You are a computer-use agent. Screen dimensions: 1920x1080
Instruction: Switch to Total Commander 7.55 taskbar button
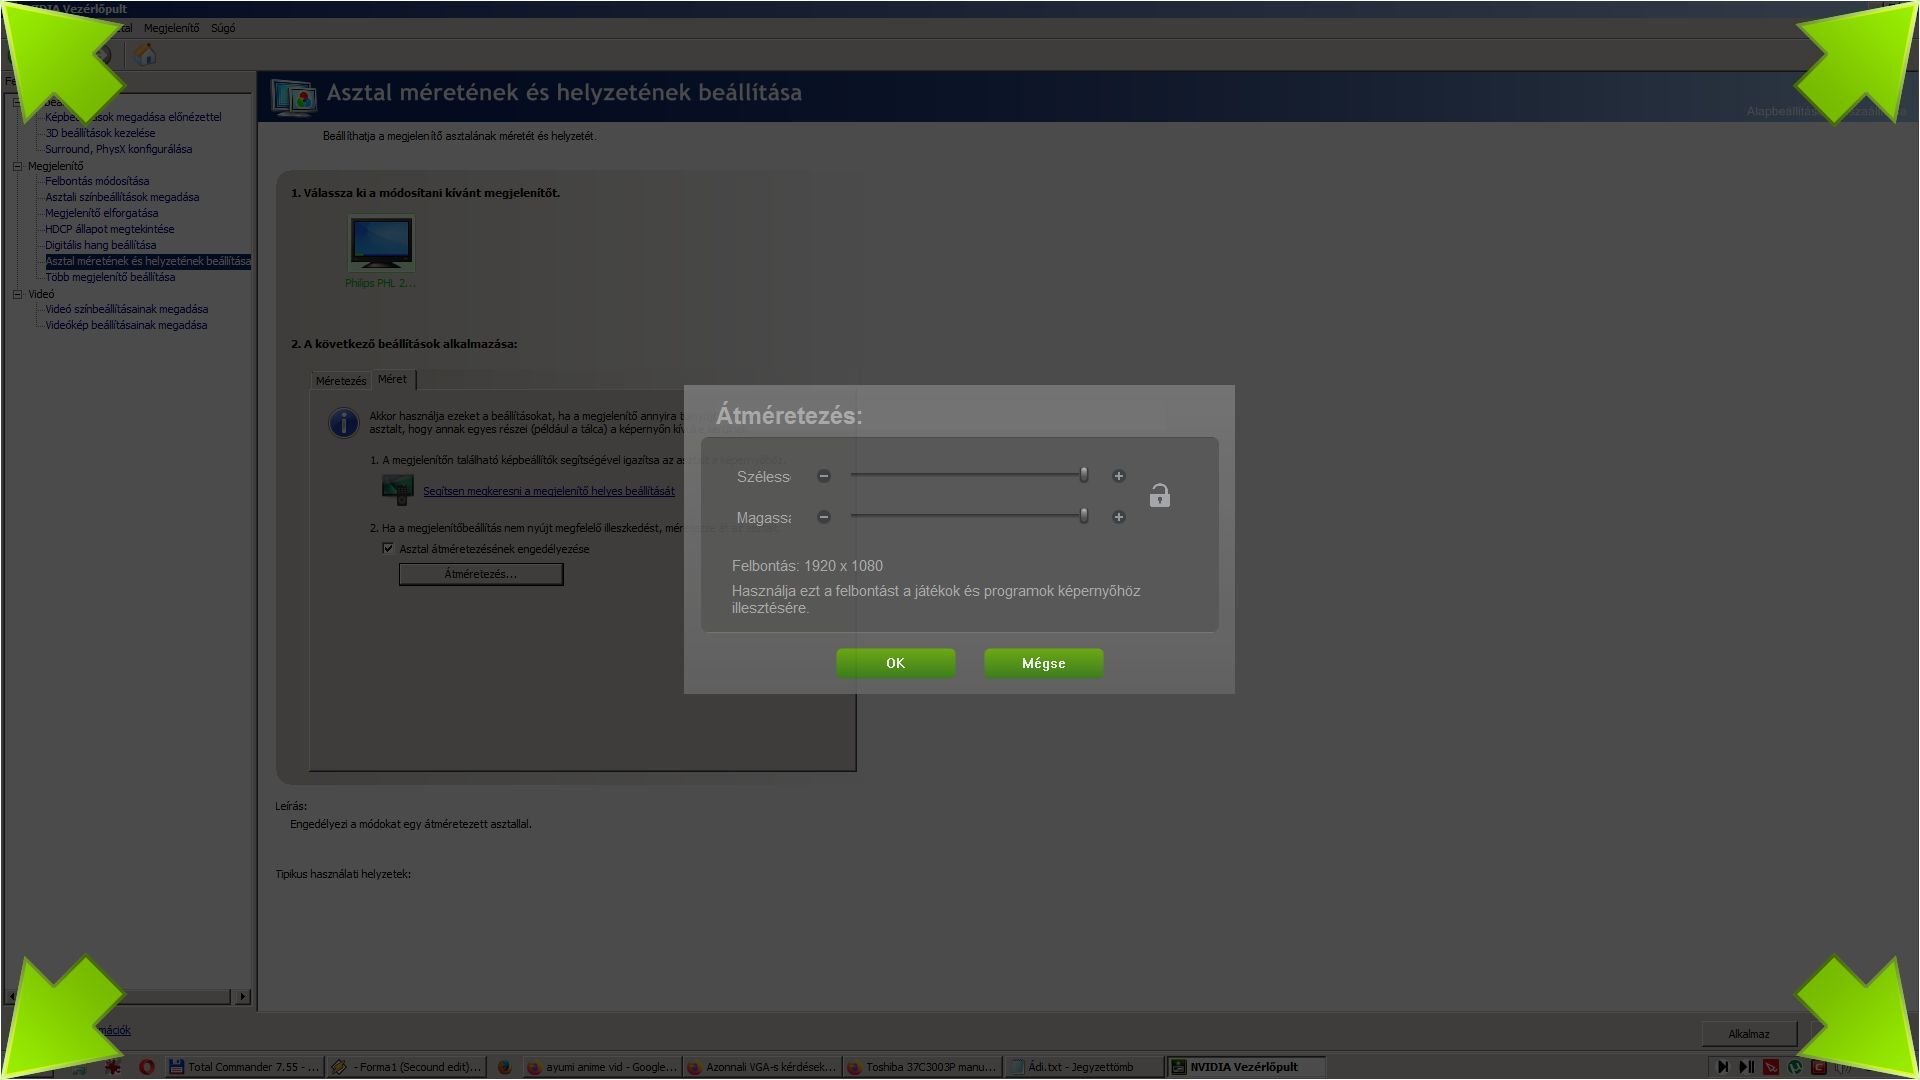244,1067
